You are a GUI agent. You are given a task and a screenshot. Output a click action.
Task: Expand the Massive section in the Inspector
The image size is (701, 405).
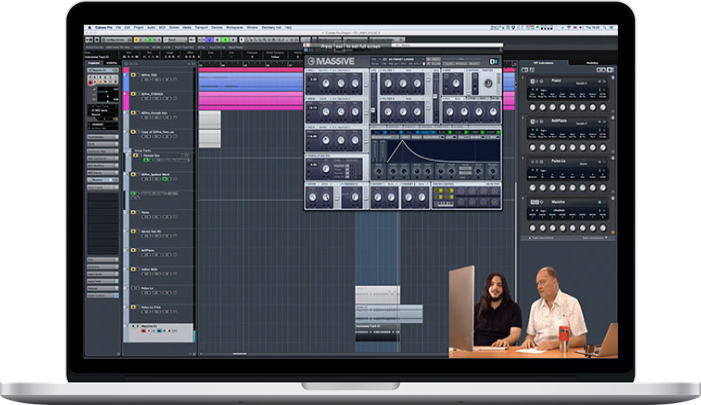click(102, 180)
